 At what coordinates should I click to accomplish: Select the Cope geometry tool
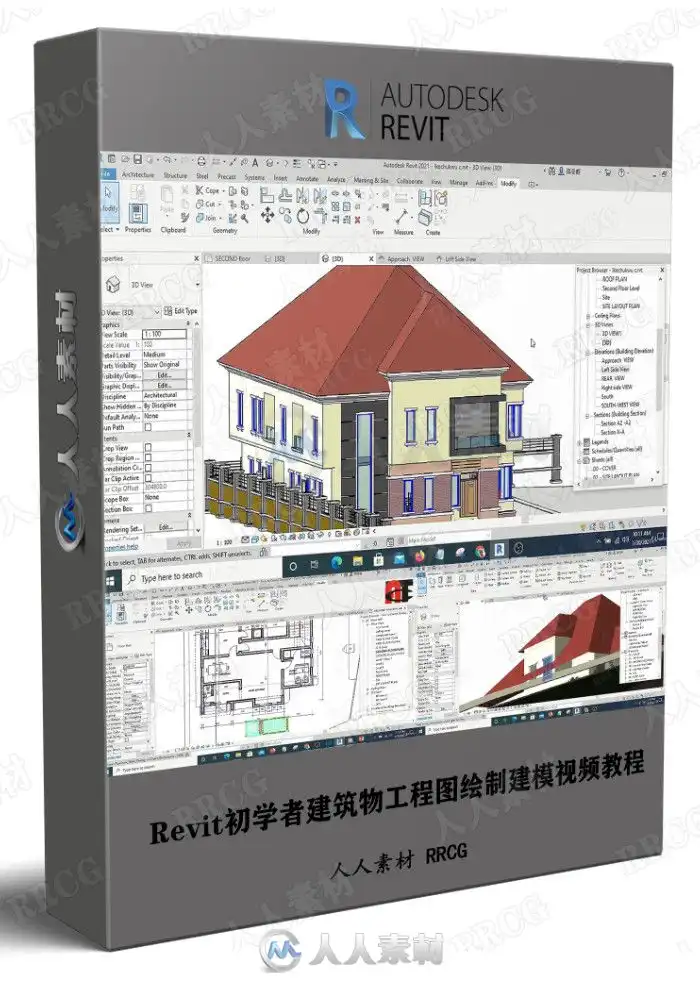click(x=208, y=190)
